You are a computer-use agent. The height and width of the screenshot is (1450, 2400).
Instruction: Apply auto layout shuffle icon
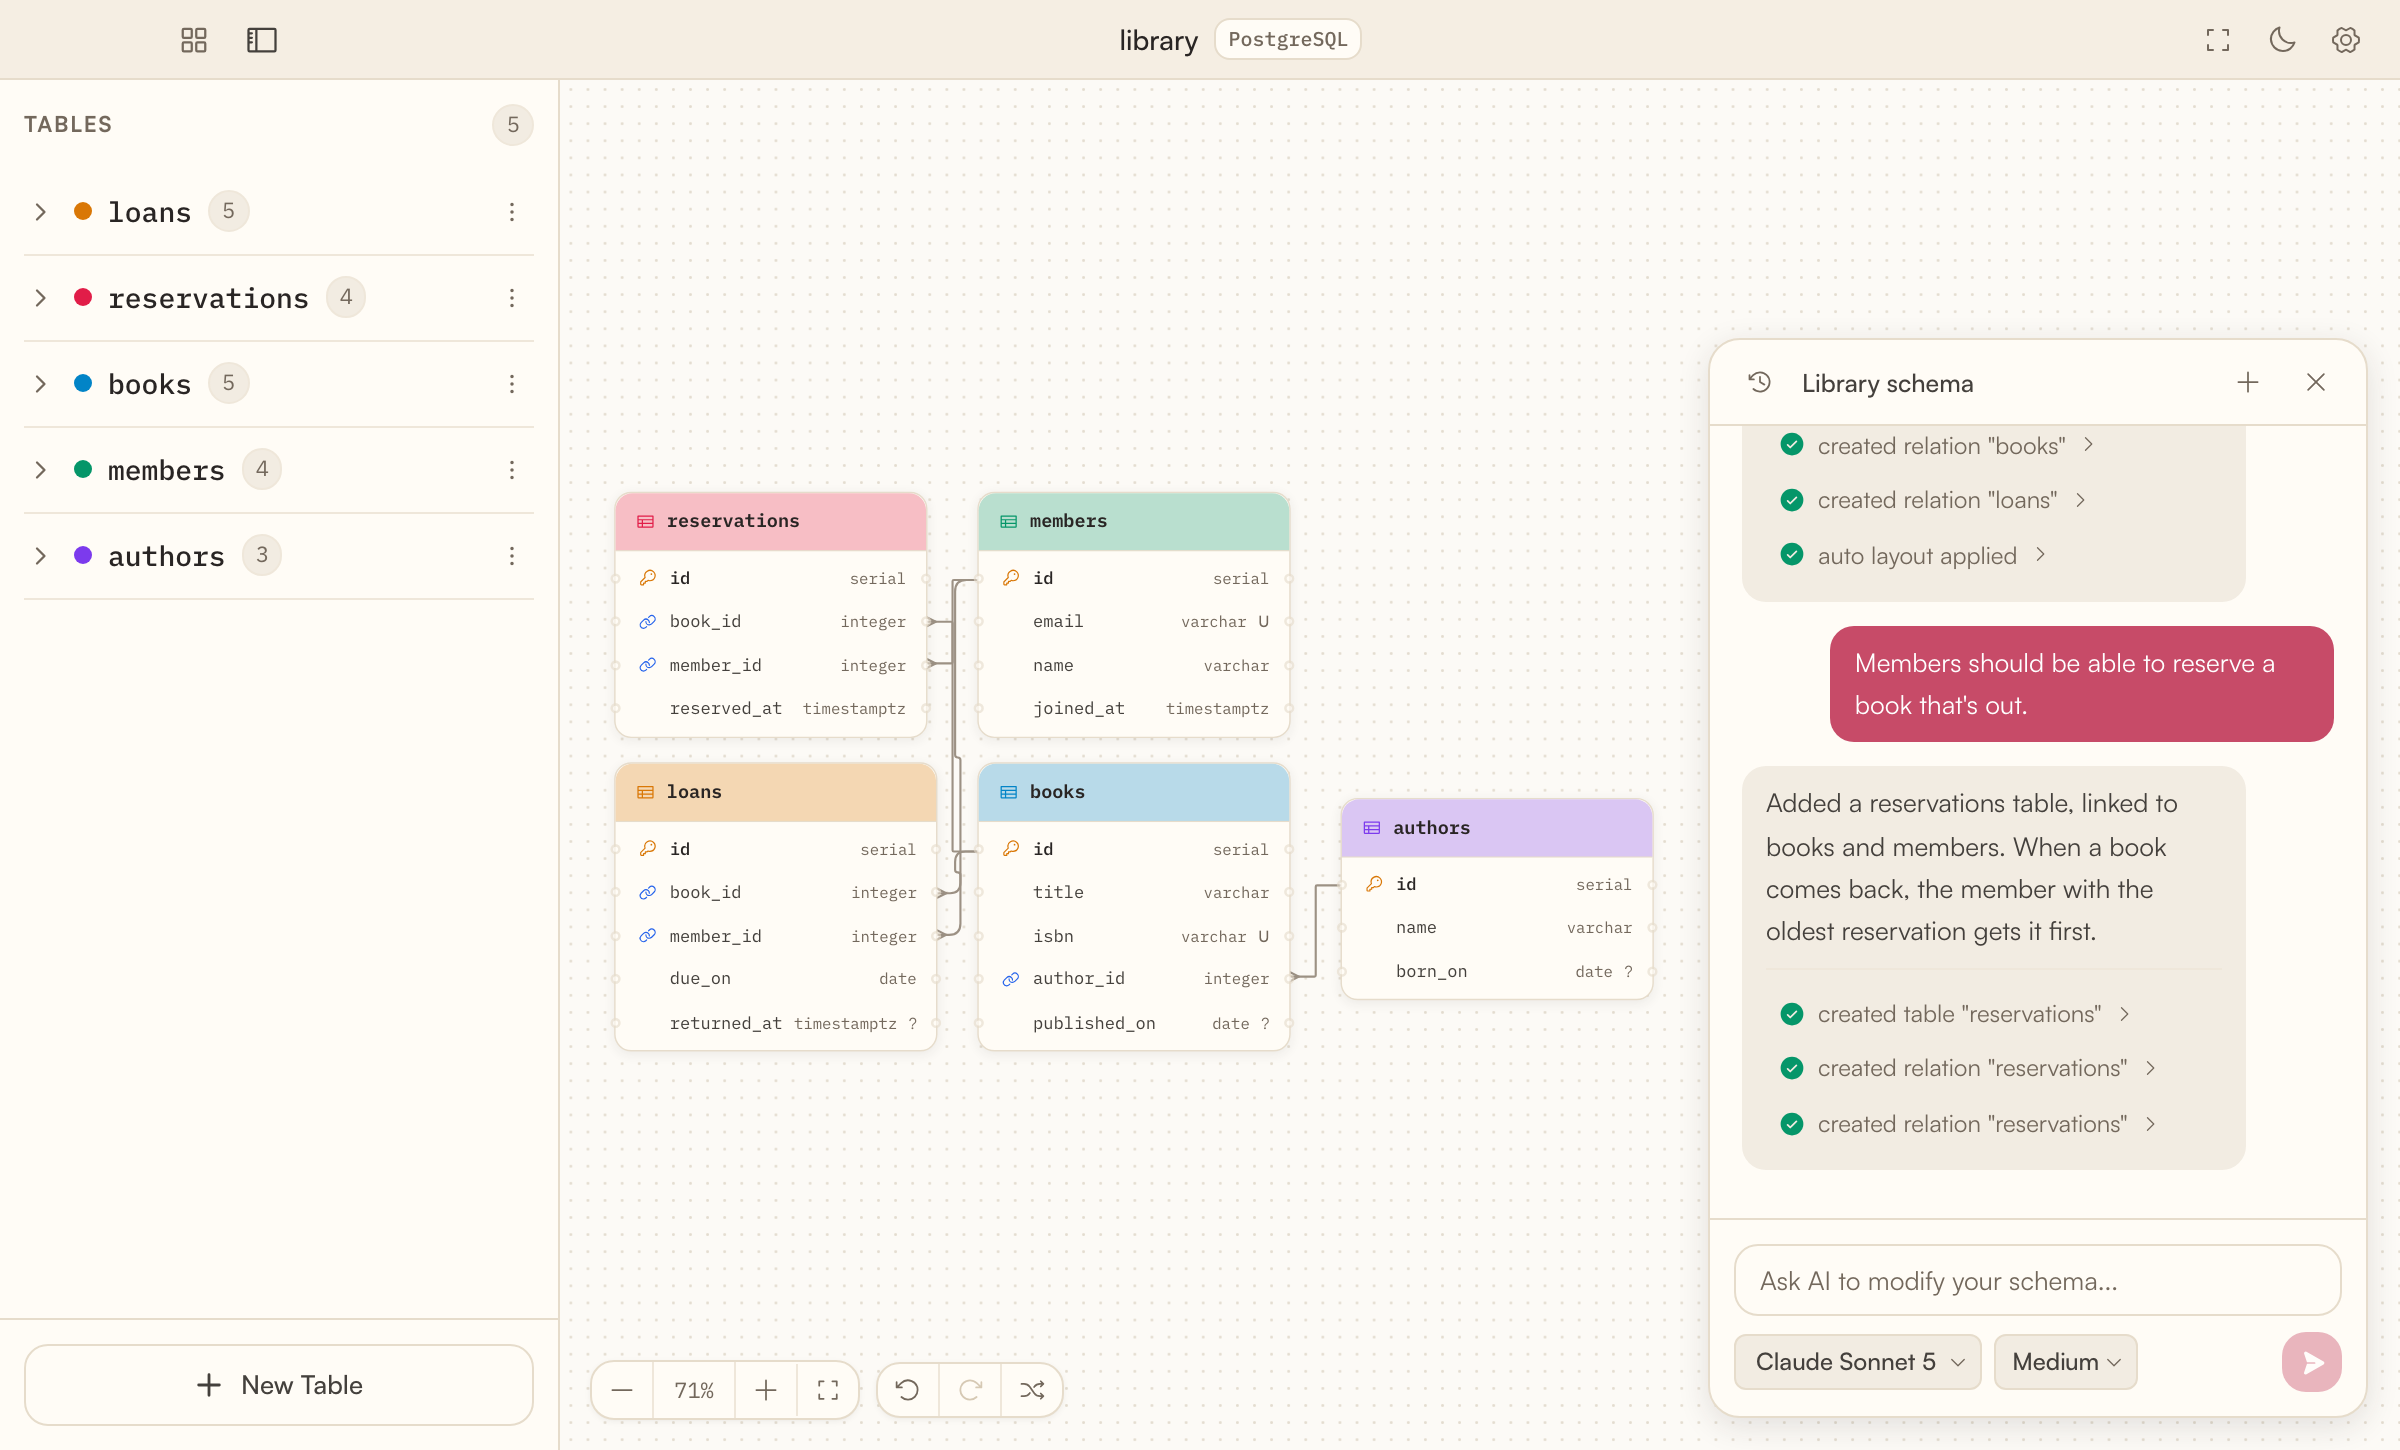tap(1032, 1390)
